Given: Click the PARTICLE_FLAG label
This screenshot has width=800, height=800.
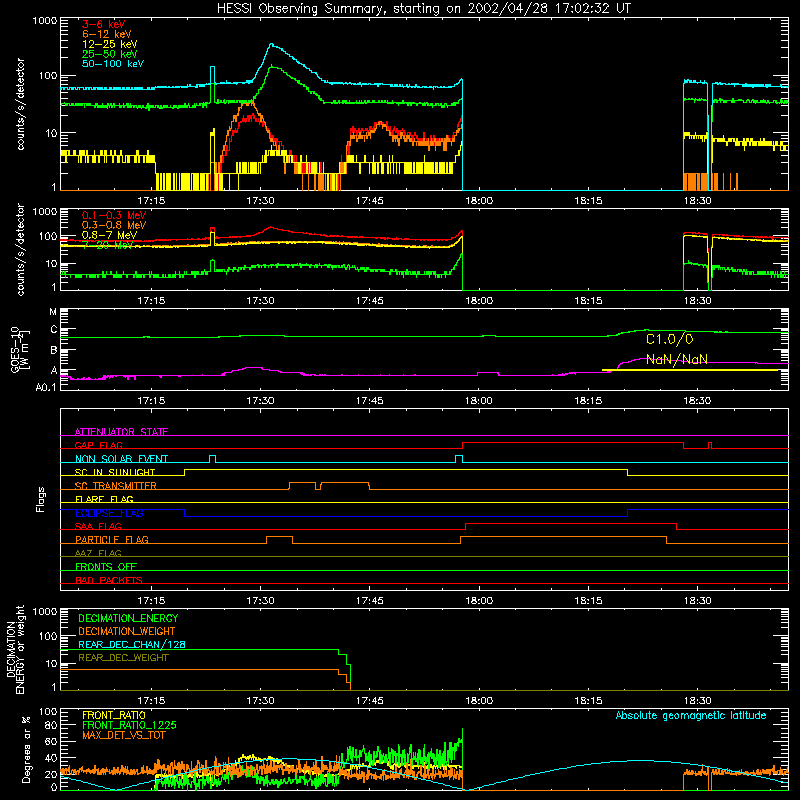Looking at the screenshot, I should [112, 539].
